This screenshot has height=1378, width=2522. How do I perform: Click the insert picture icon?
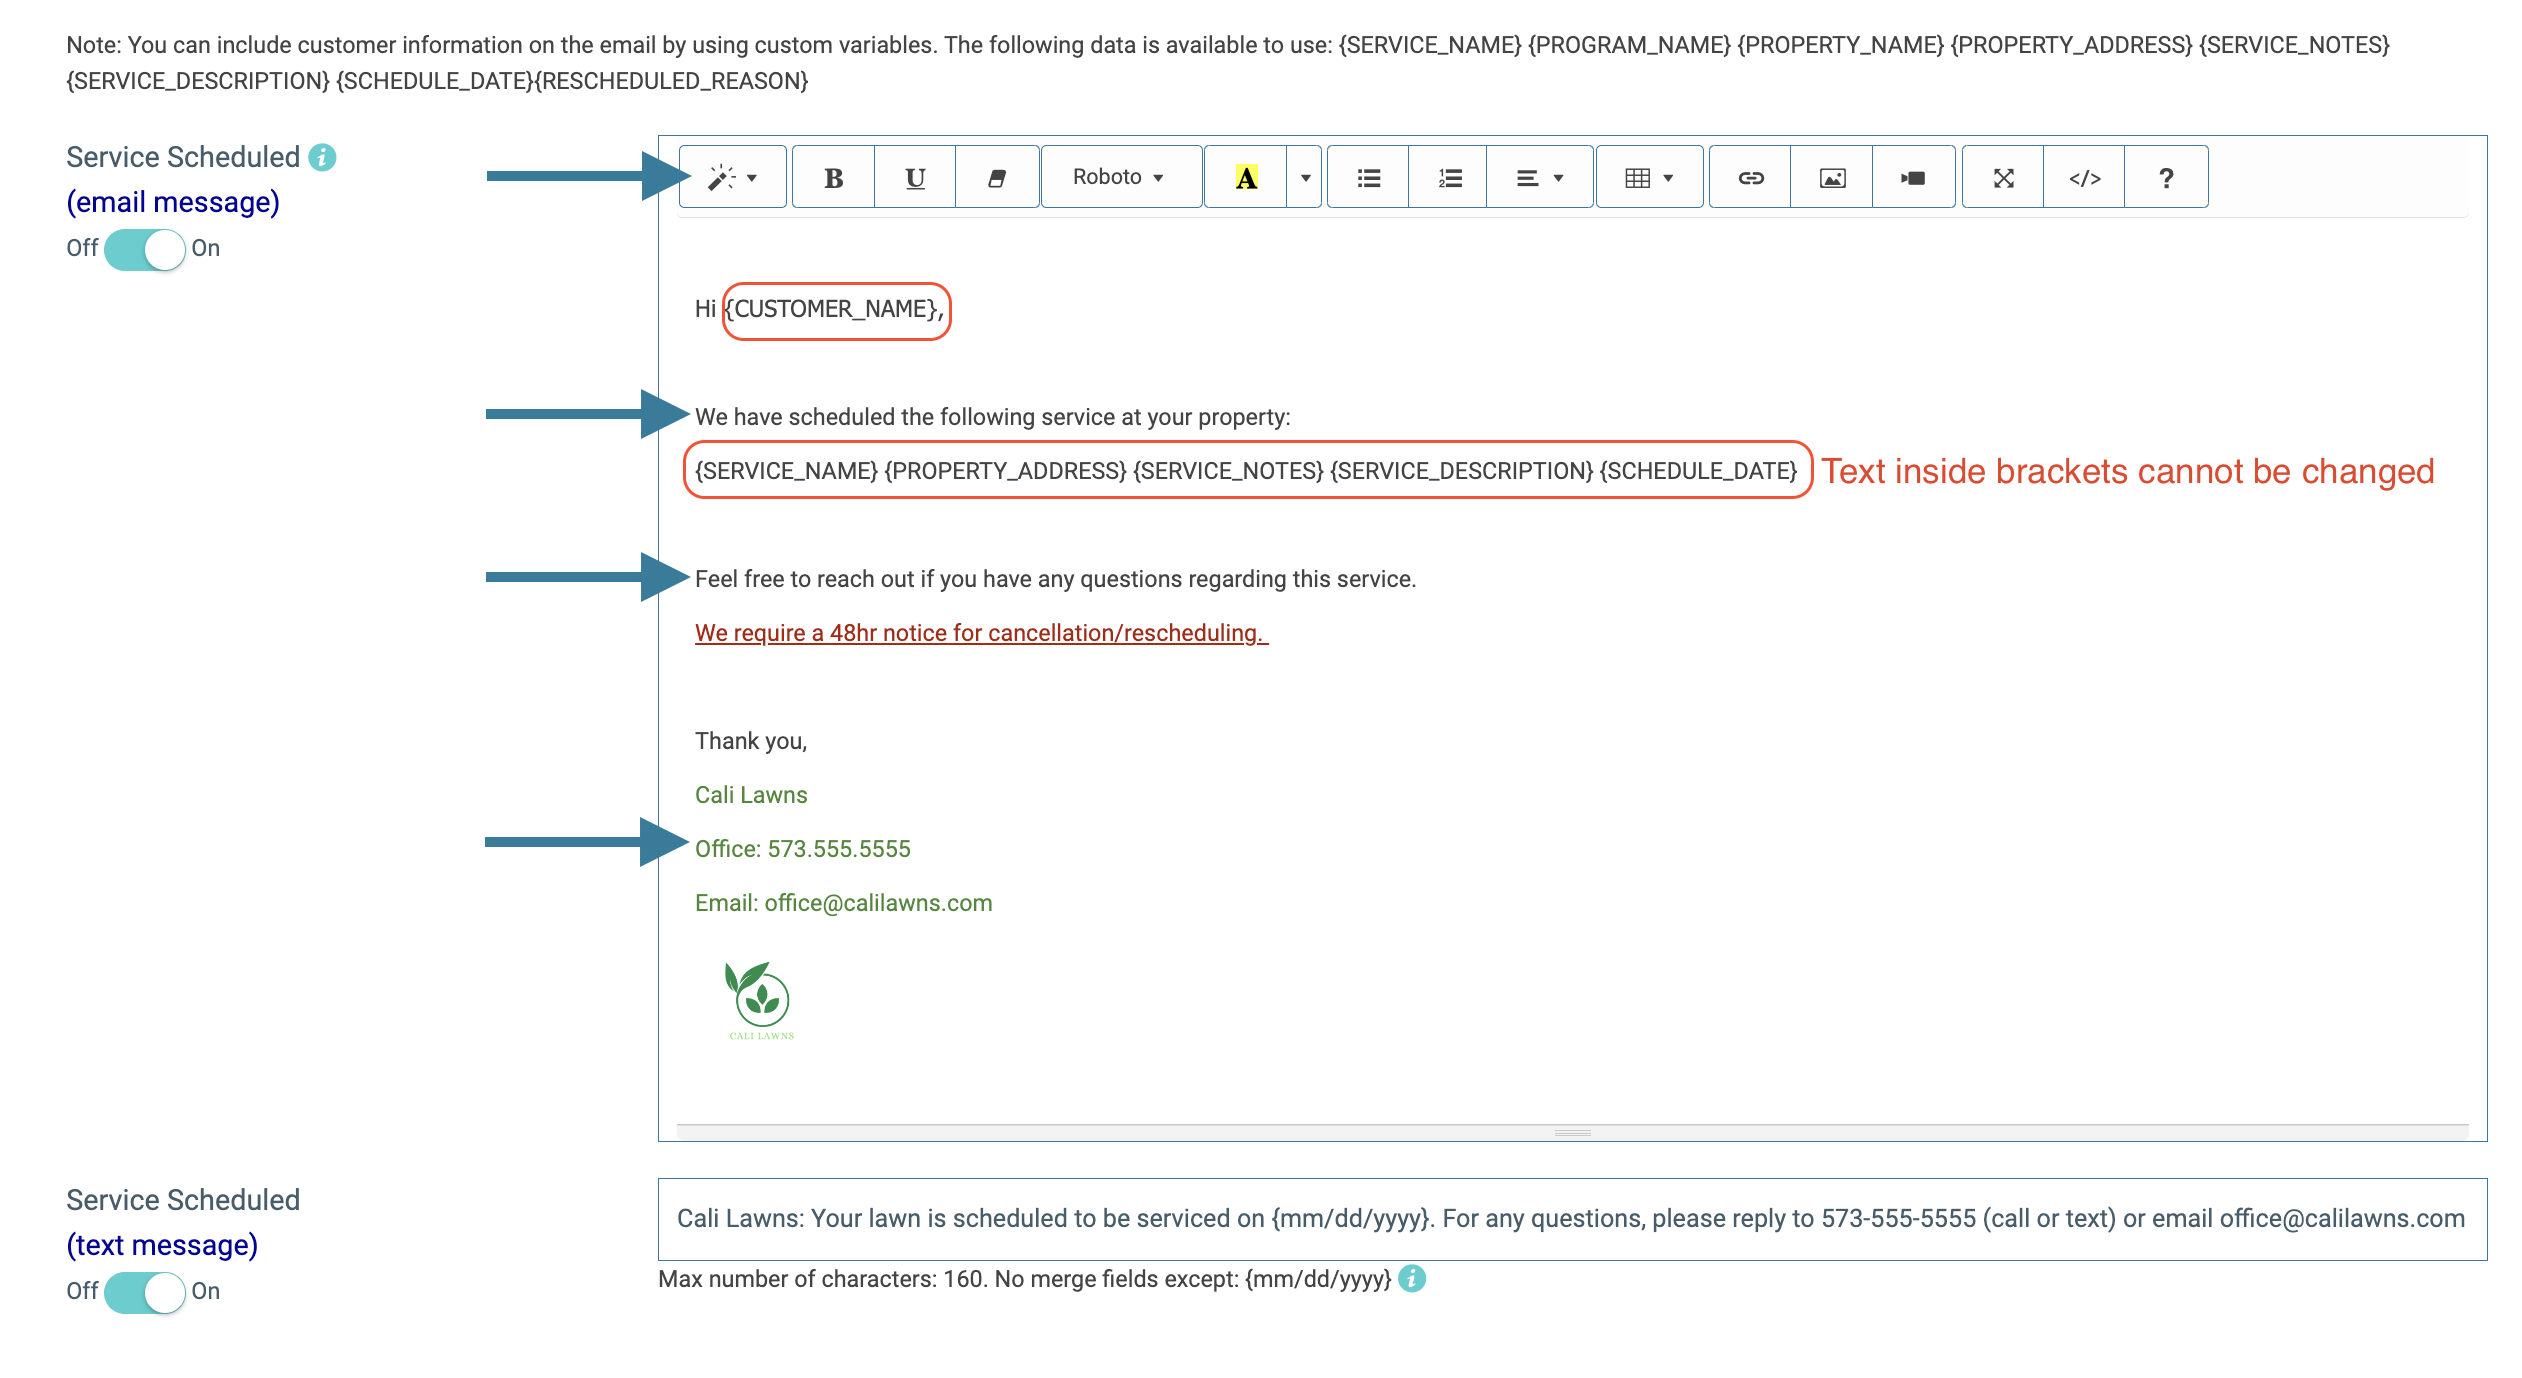pos(1831,178)
